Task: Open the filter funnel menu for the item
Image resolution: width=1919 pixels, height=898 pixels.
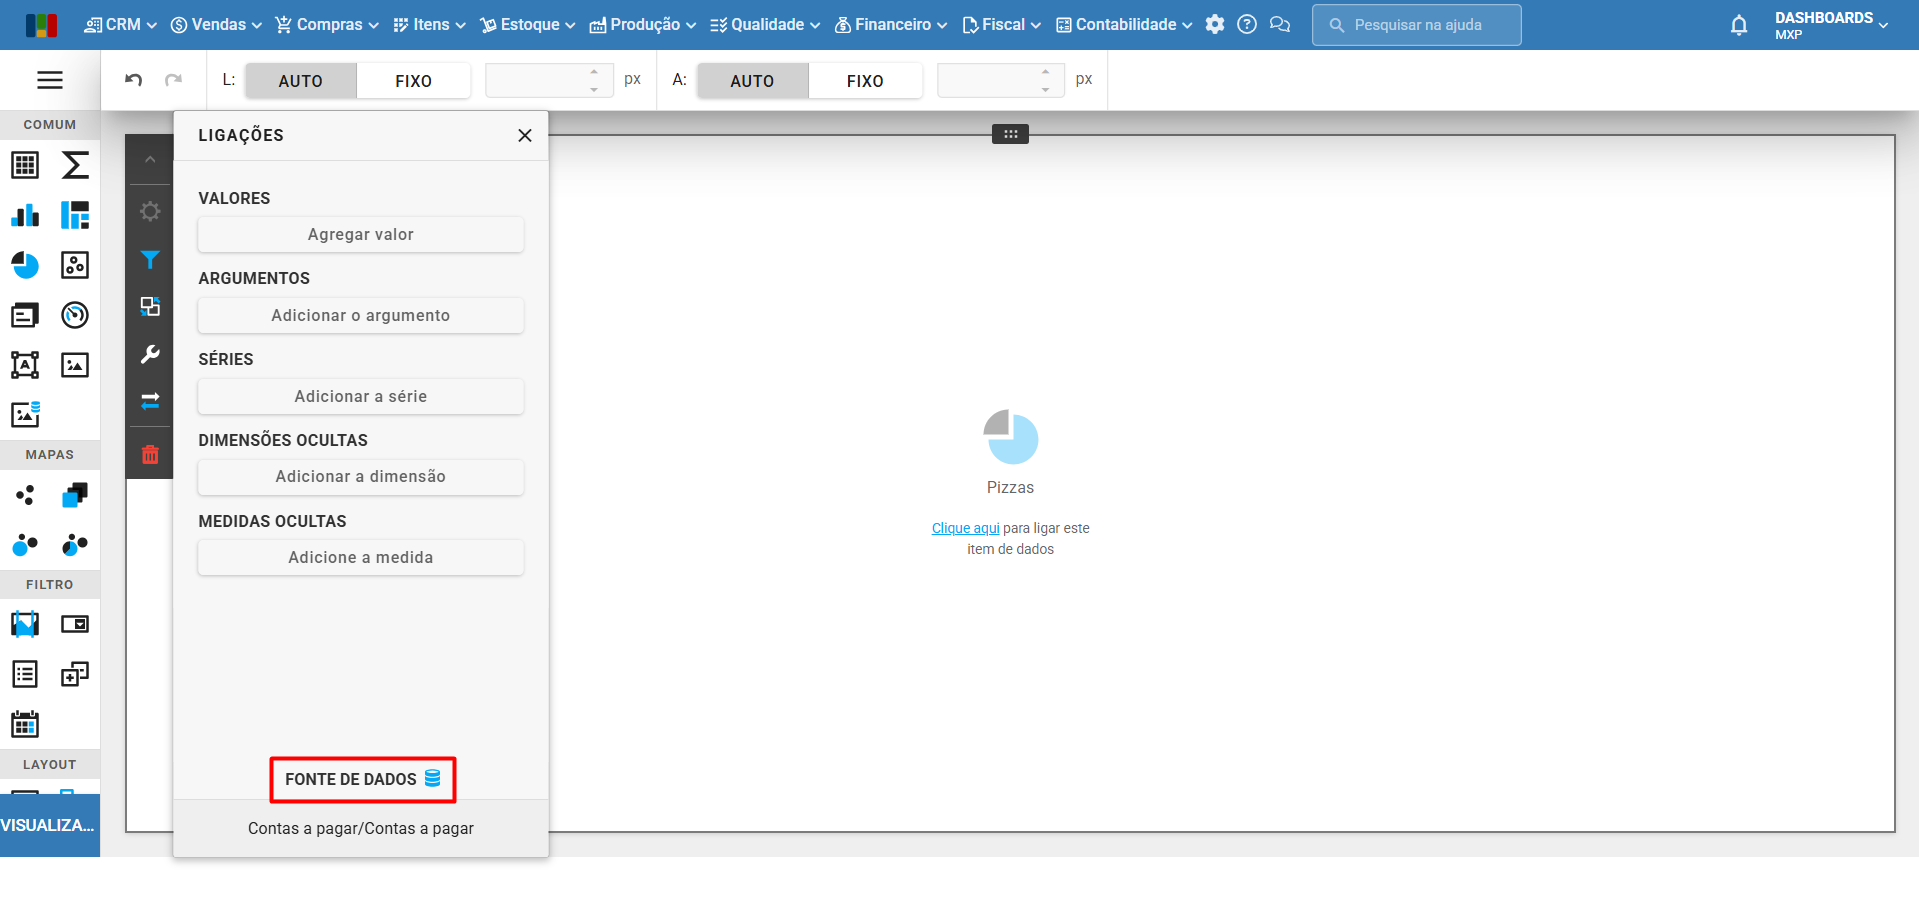Action: point(150,260)
